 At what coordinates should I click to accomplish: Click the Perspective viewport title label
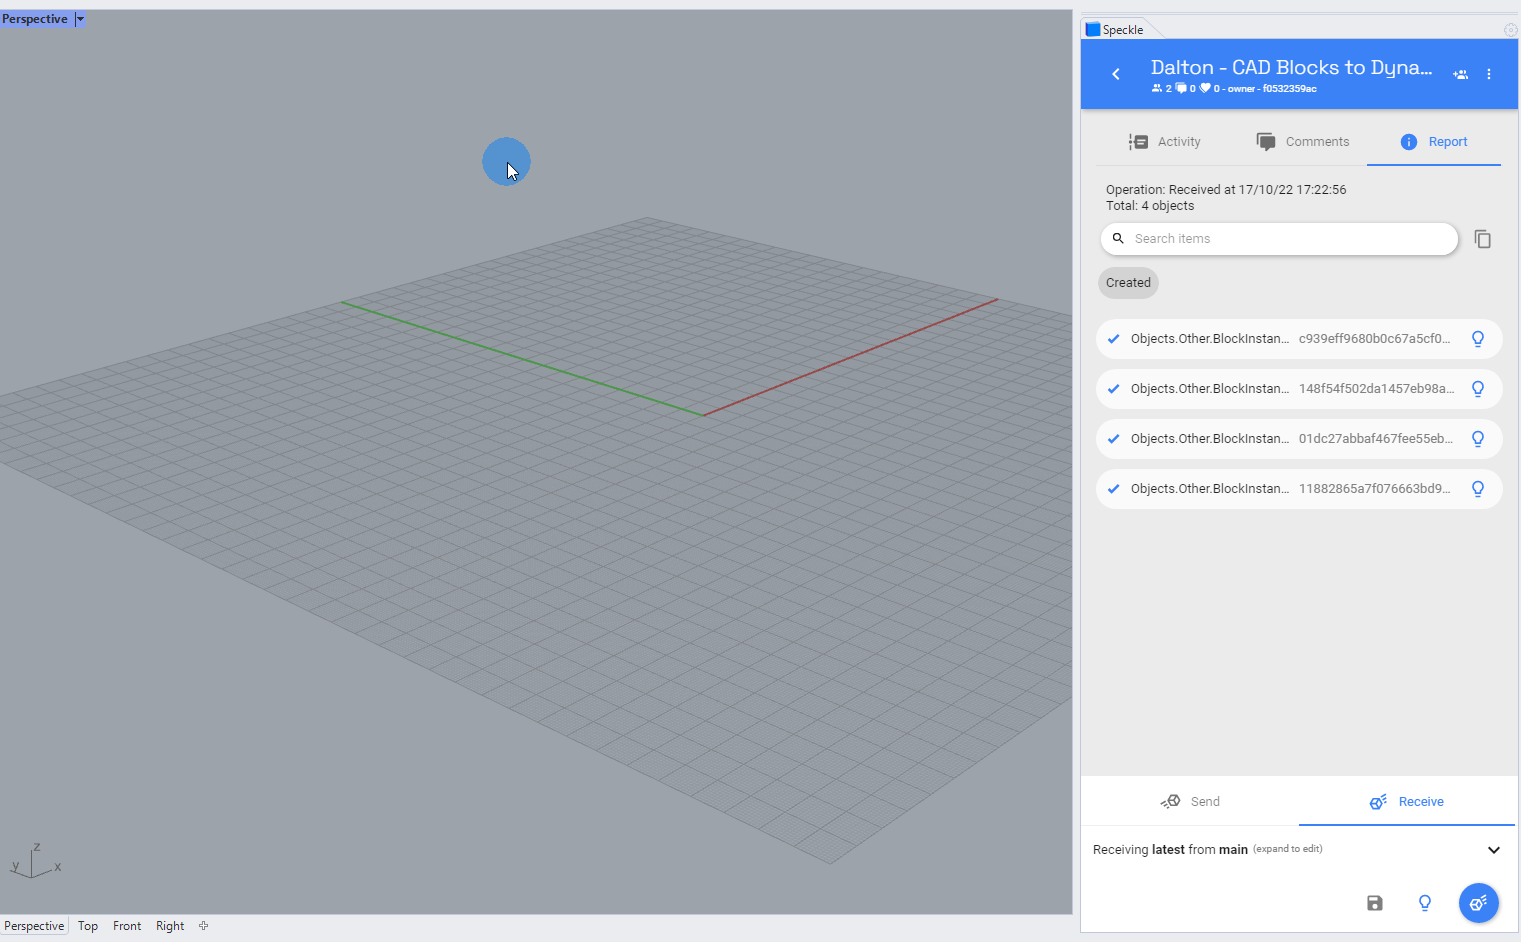point(35,19)
